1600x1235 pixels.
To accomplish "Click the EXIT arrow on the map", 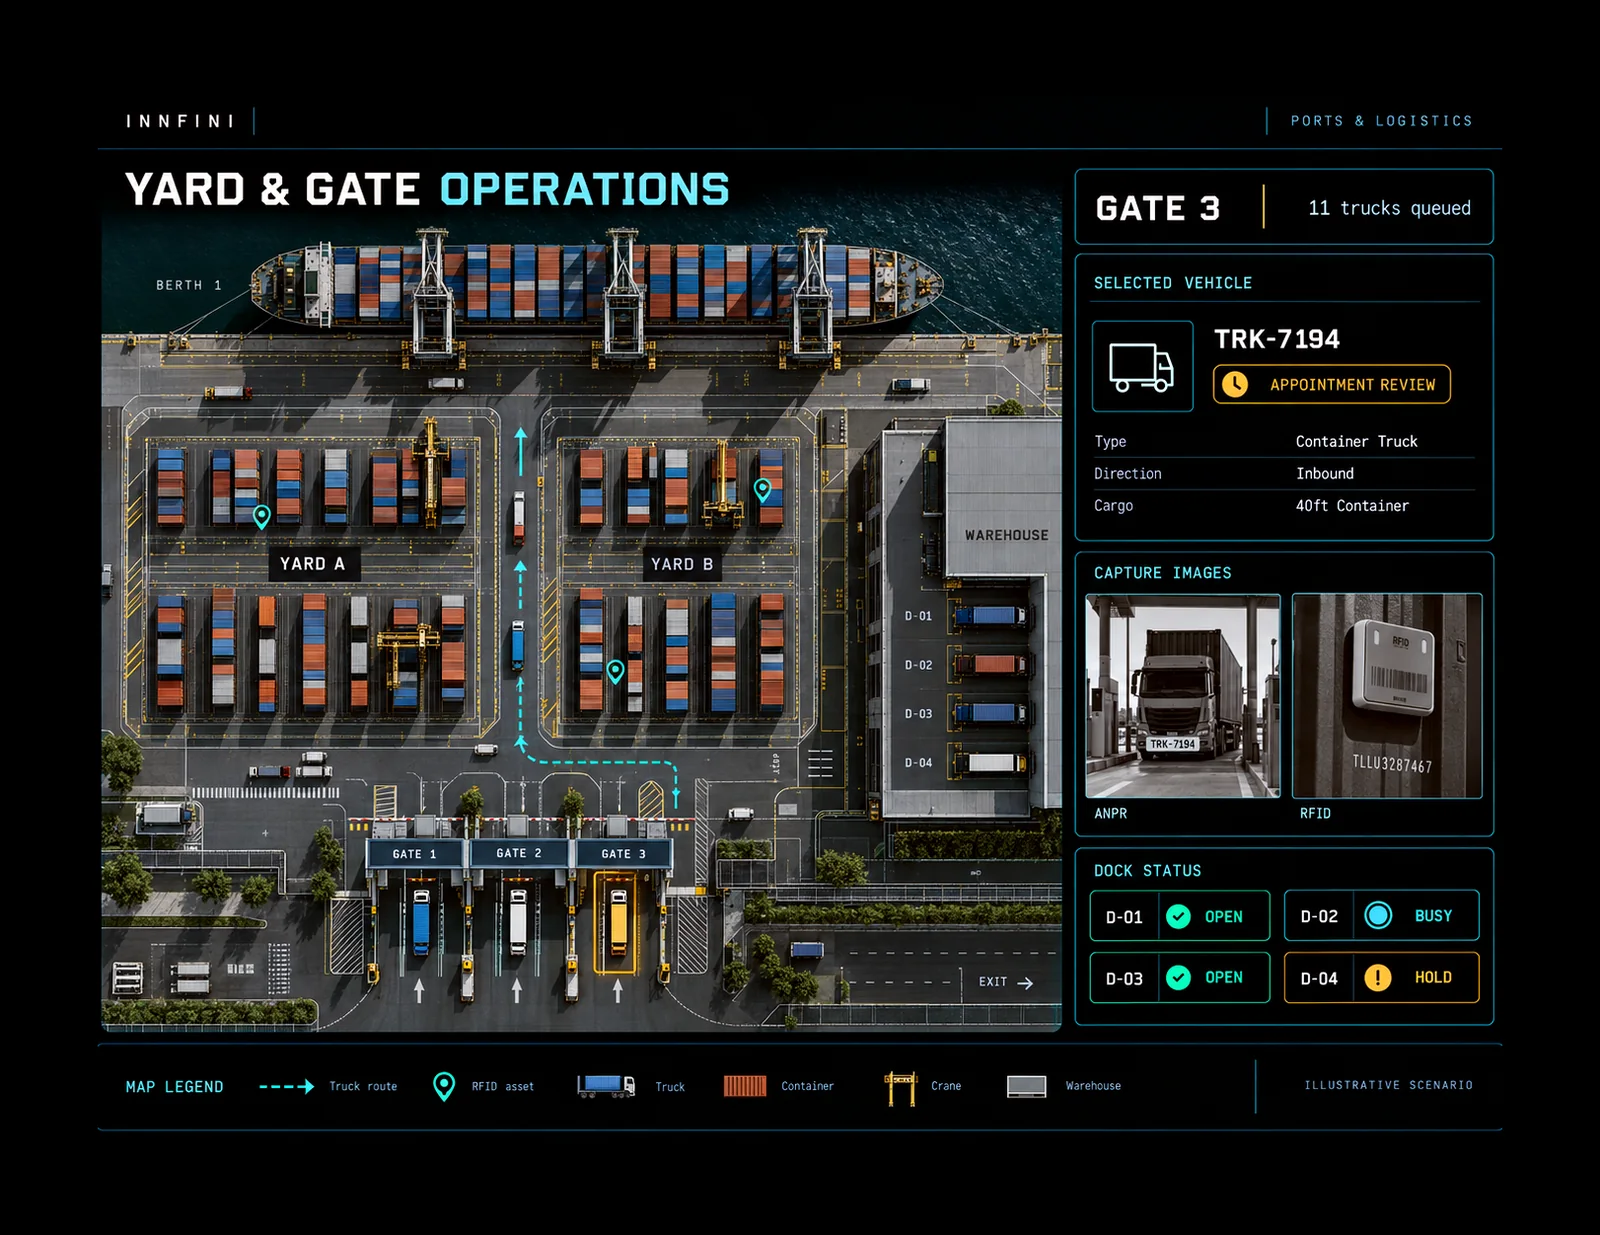I will (1025, 983).
